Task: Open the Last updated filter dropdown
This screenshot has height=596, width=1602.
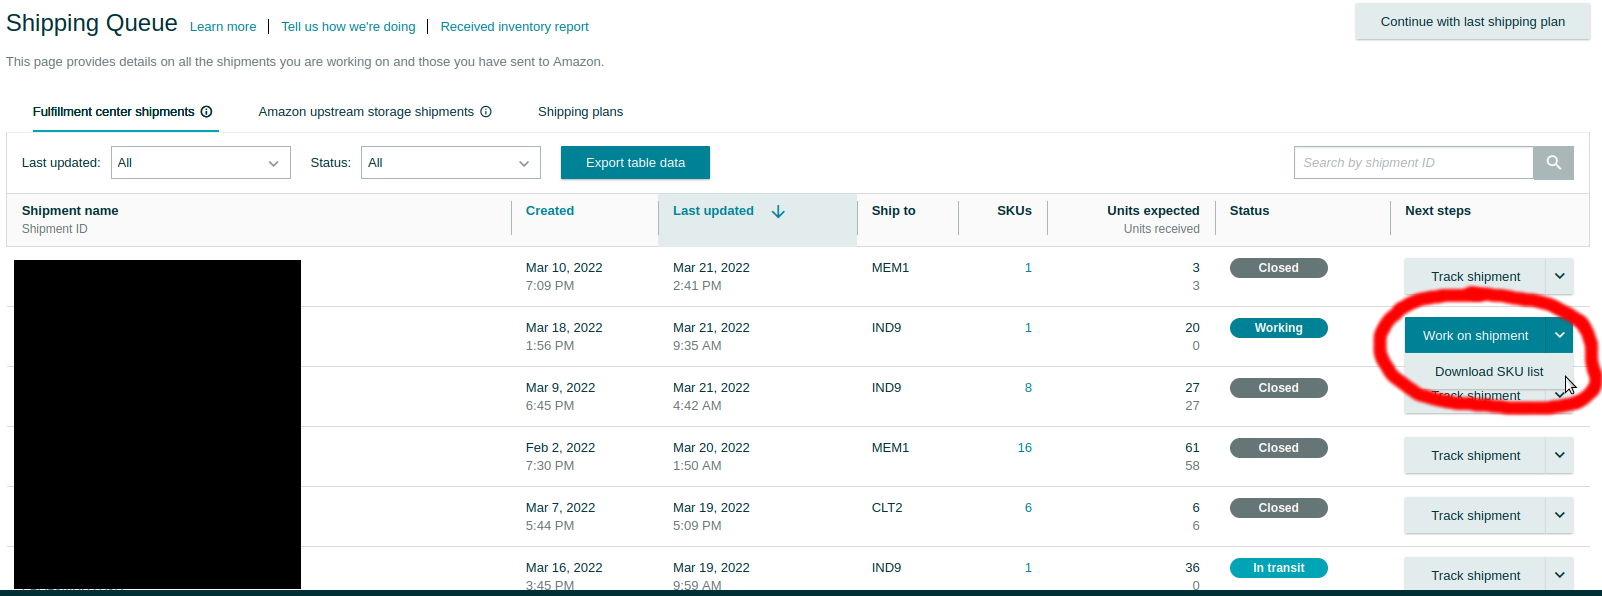Action: 200,163
